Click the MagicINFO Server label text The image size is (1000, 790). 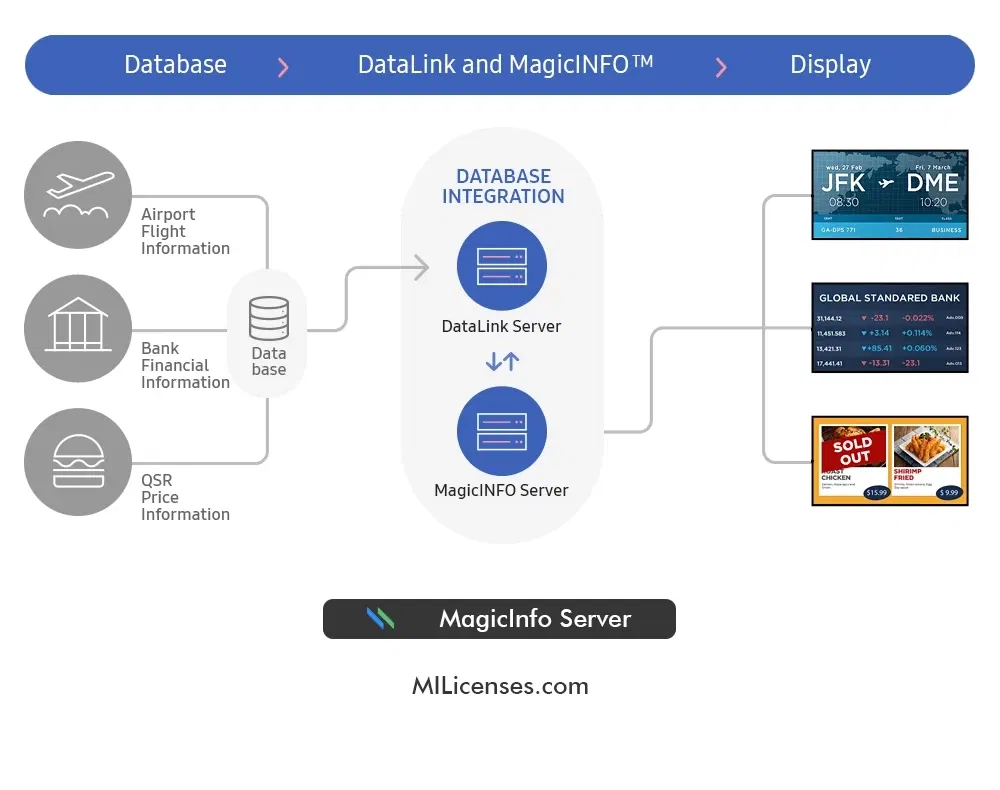(x=501, y=490)
